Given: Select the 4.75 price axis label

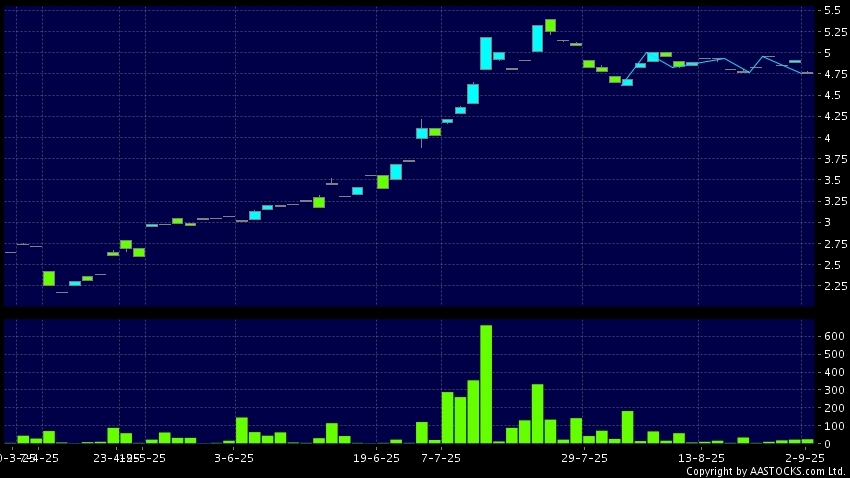Looking at the screenshot, I should (831, 74).
